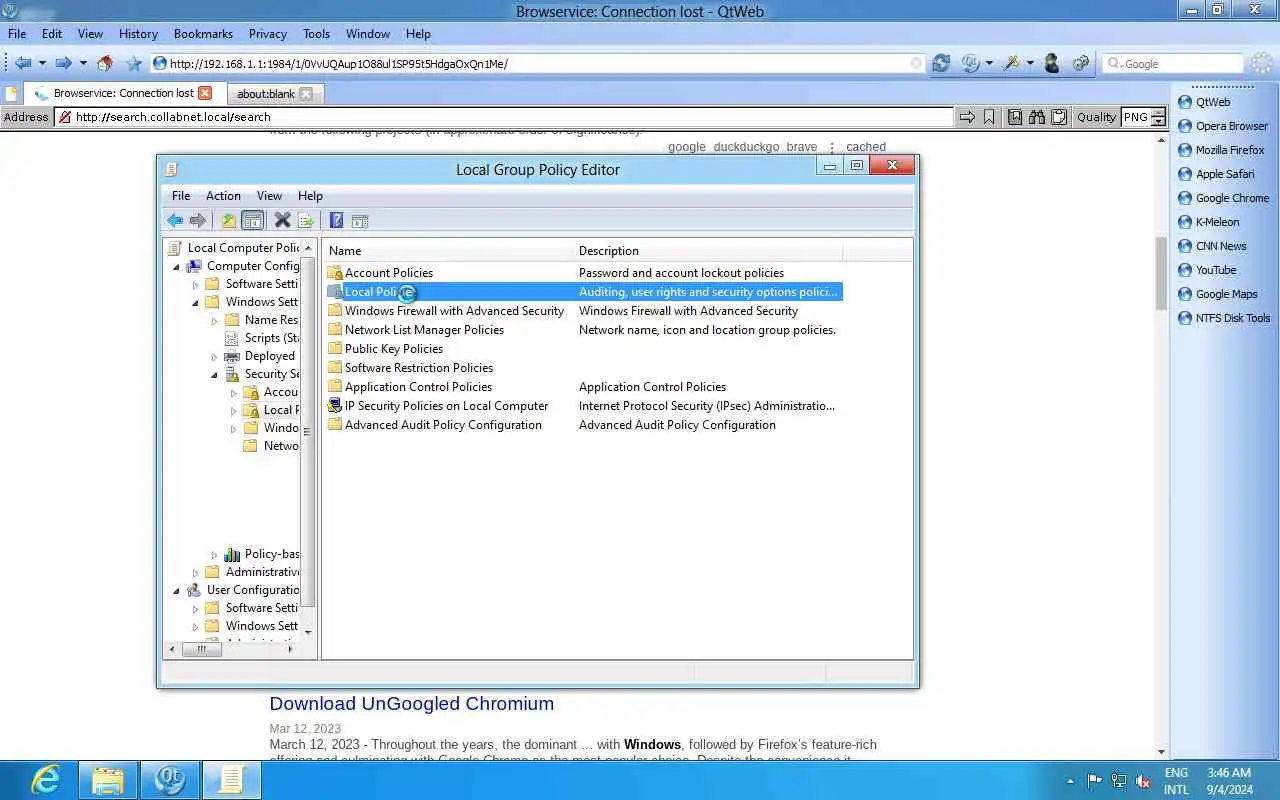Collapse the Security Settings node
Viewport: 1280px width, 800px height.
point(214,374)
